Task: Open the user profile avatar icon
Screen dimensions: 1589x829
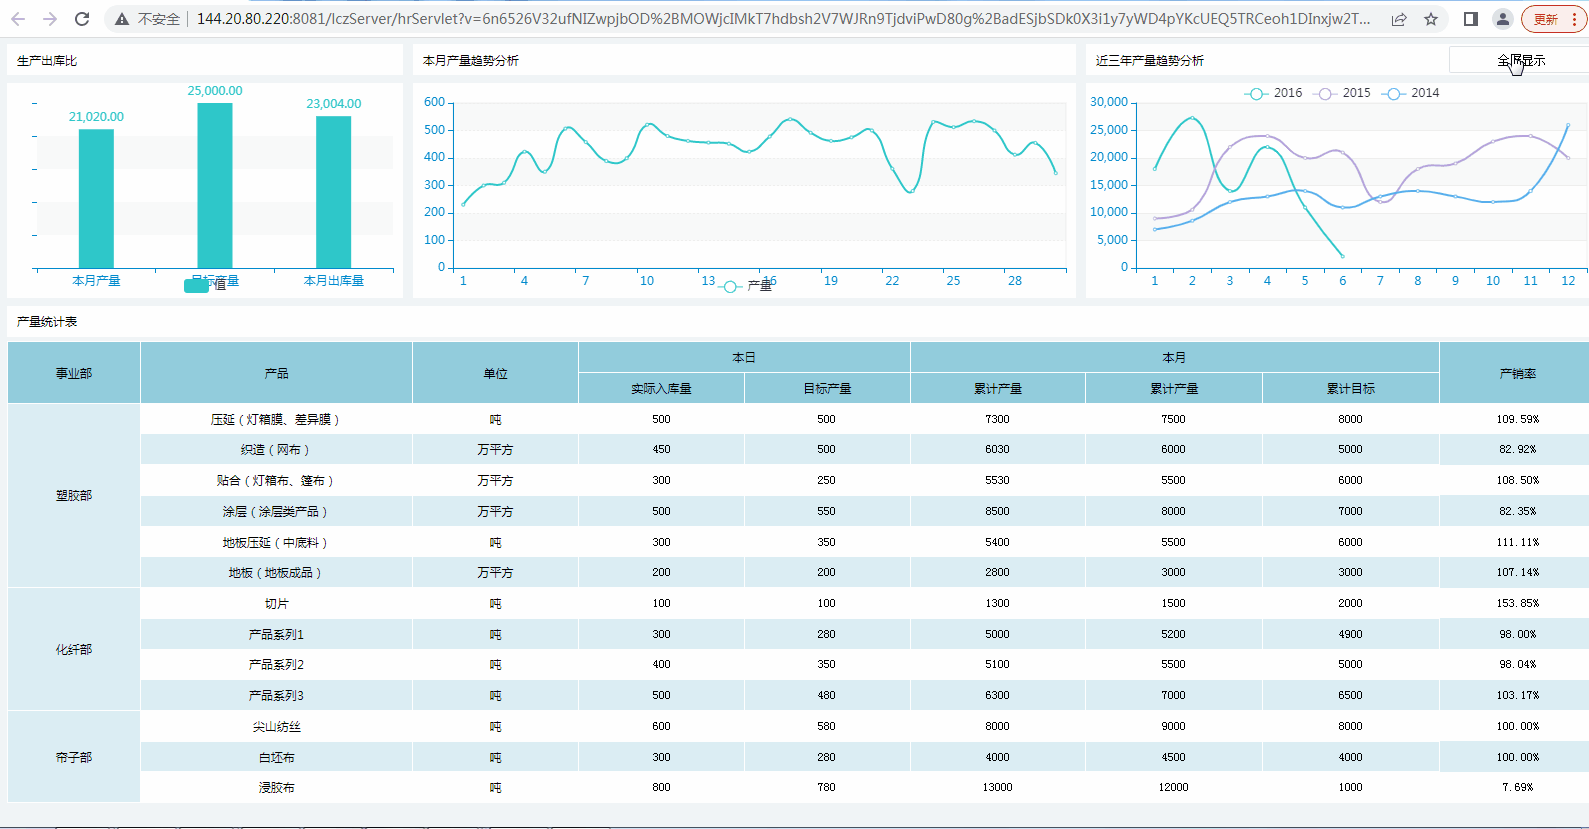Action: pyautogui.click(x=1502, y=19)
